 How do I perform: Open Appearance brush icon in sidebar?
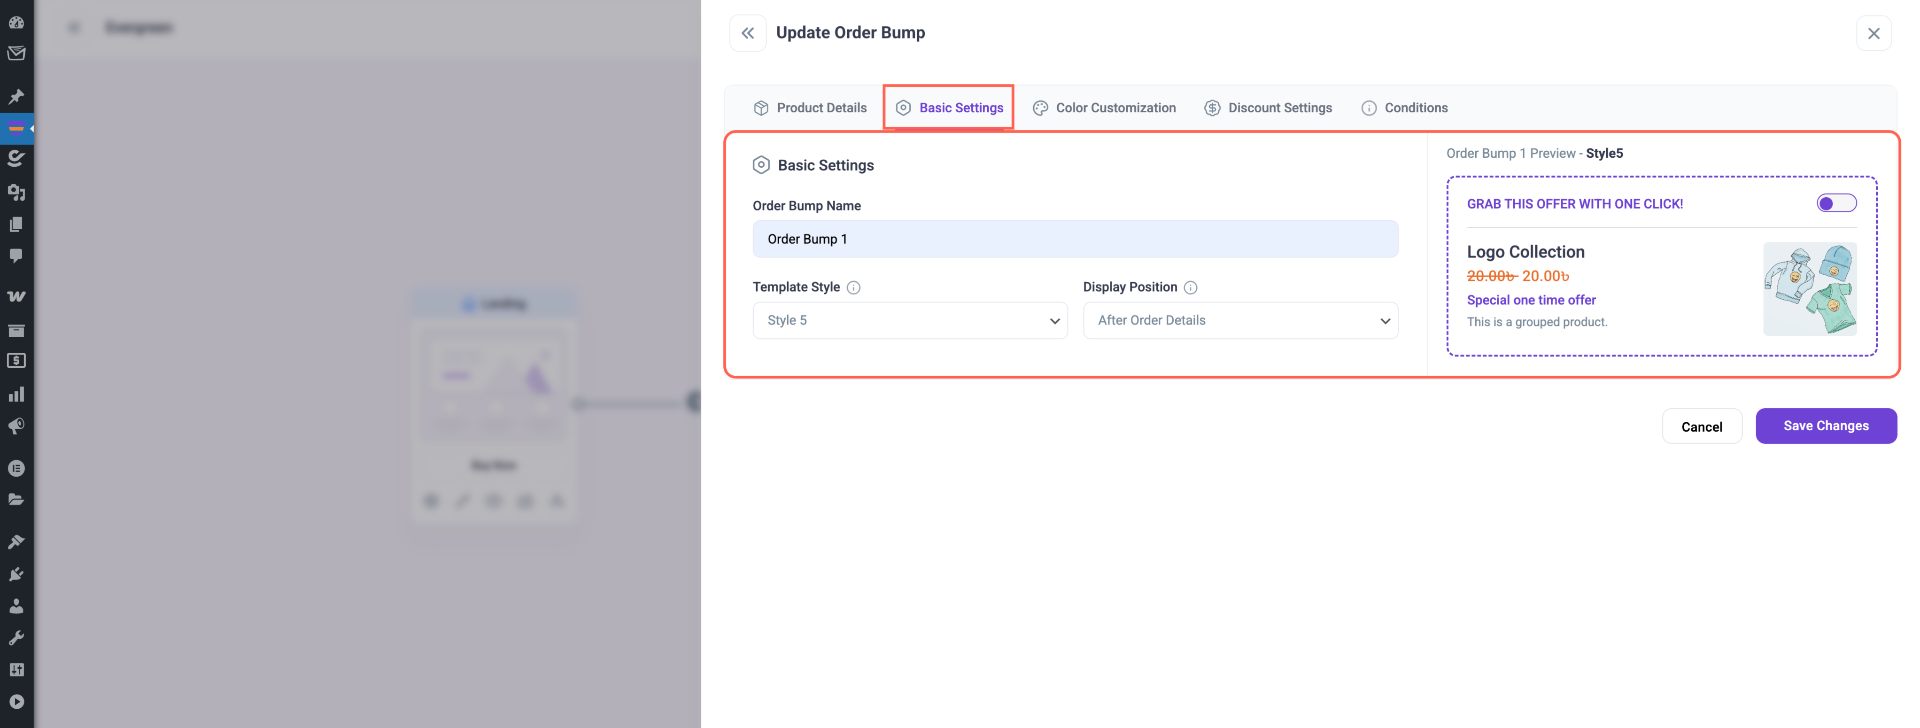pos(16,542)
